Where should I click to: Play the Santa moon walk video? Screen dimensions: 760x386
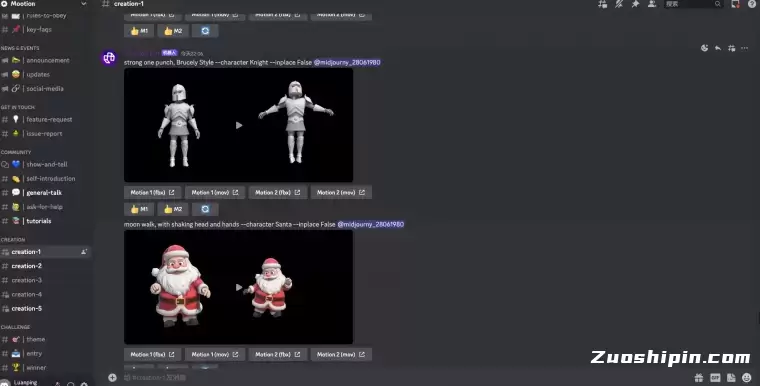pyautogui.click(x=239, y=287)
